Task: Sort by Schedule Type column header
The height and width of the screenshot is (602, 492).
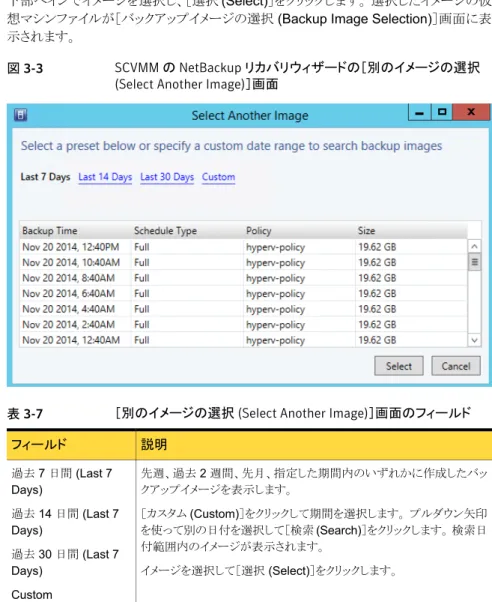Action: [187, 230]
